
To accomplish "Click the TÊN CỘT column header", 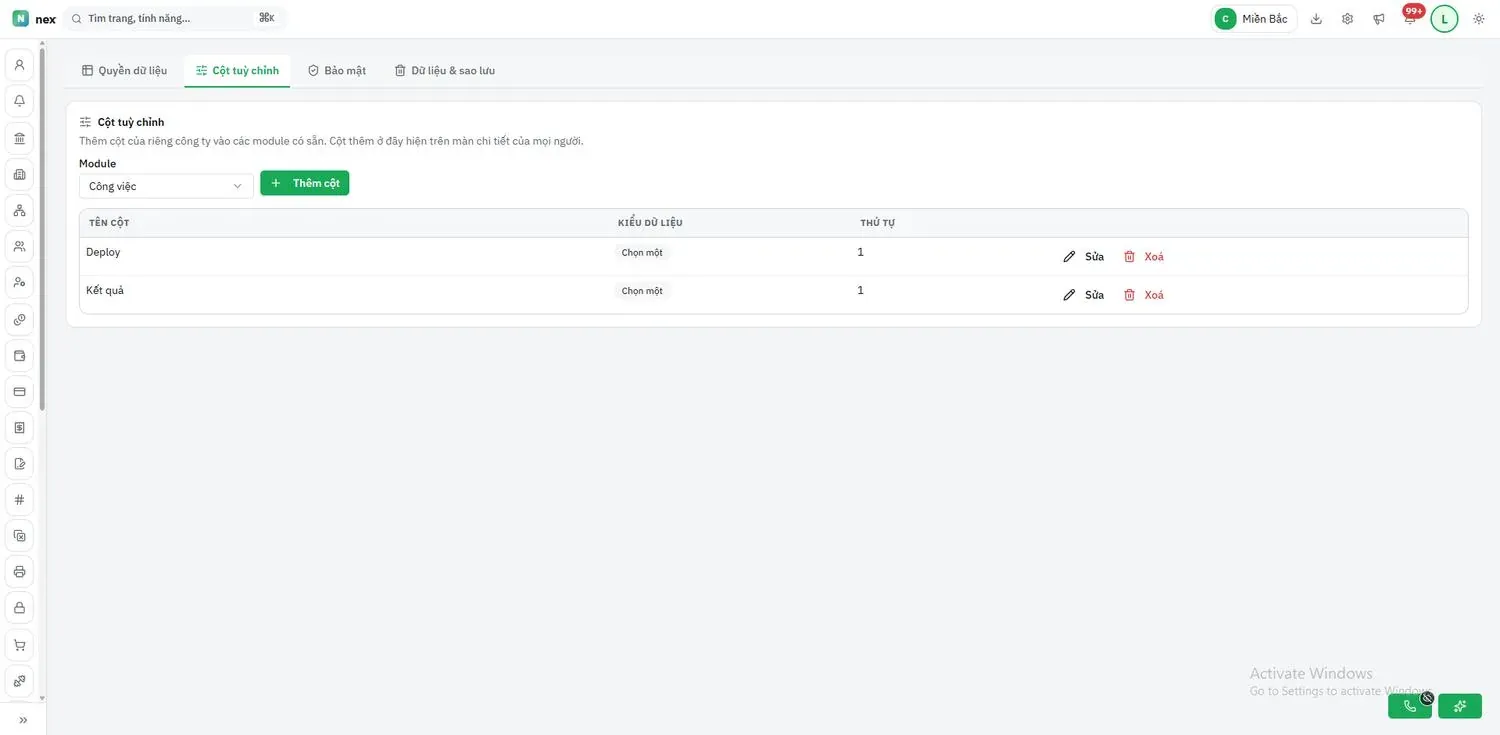I will click(x=109, y=223).
